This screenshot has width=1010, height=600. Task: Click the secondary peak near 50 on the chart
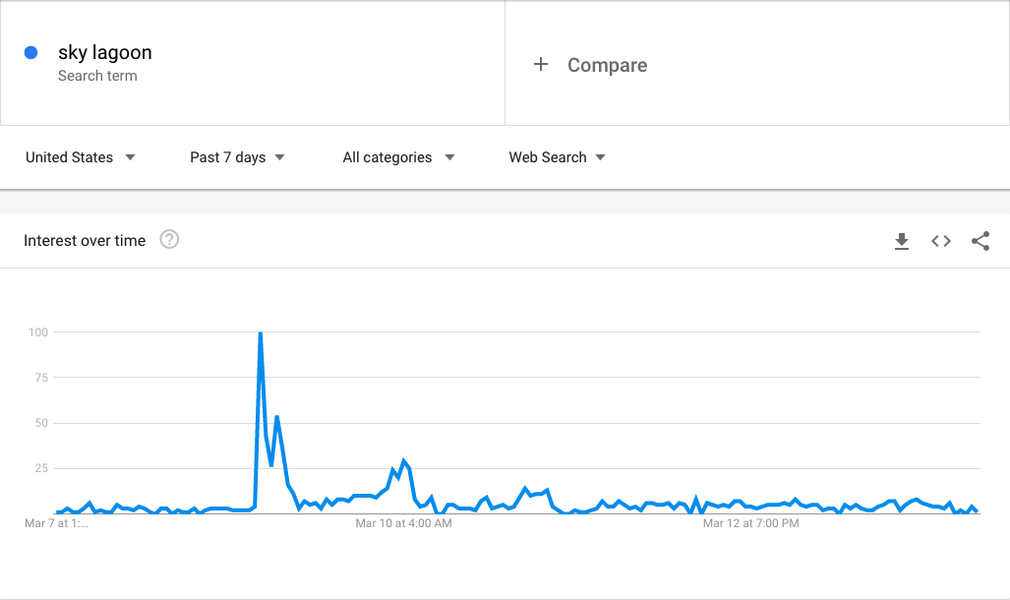[x=277, y=417]
